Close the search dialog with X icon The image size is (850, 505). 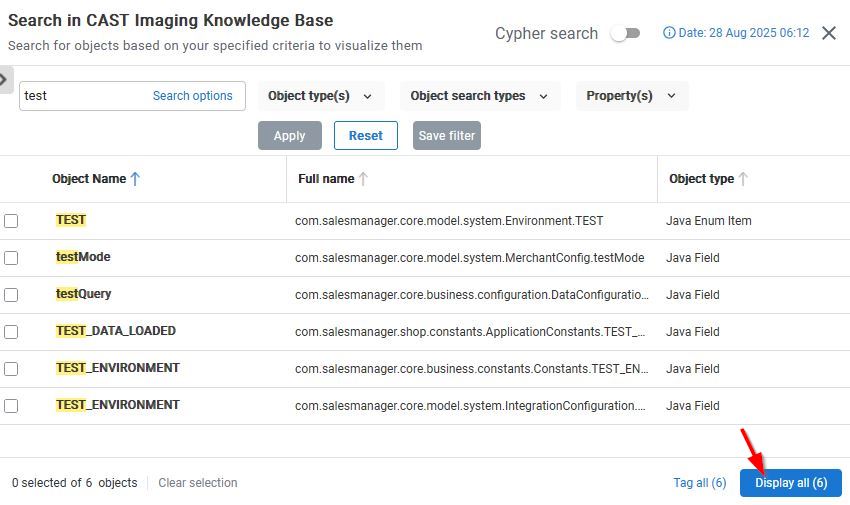(829, 33)
